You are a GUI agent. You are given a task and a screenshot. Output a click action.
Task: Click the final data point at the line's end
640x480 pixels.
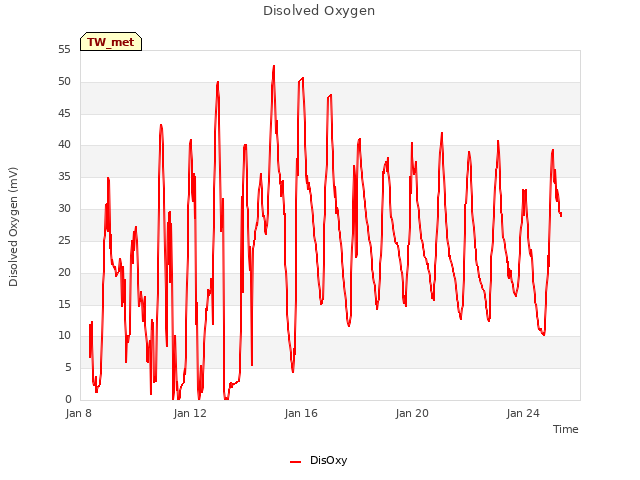coord(561,215)
